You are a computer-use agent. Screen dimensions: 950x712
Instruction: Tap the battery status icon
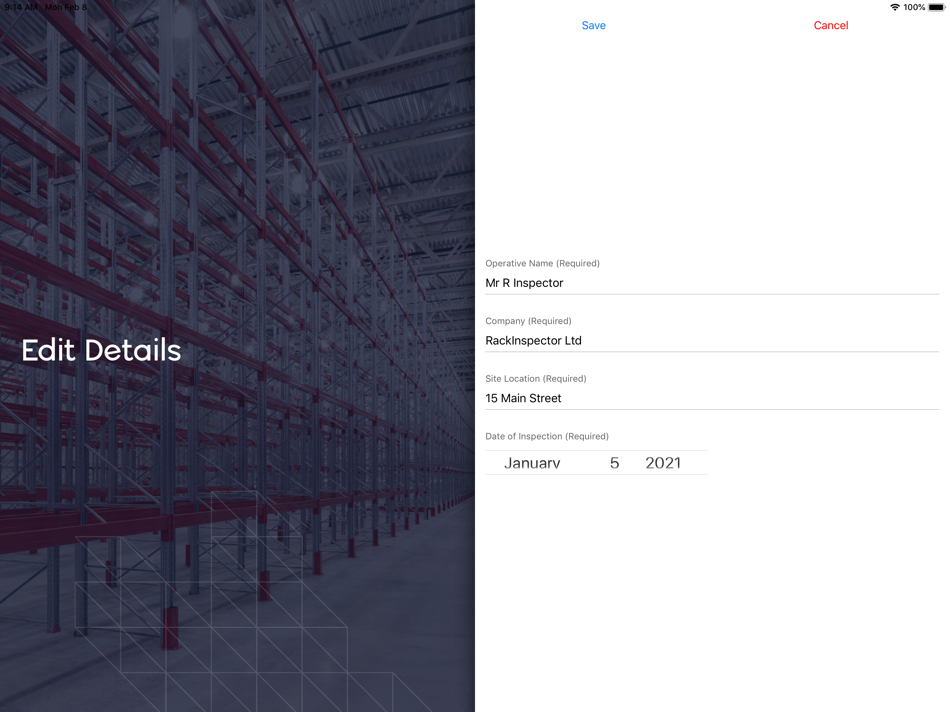click(937, 7)
